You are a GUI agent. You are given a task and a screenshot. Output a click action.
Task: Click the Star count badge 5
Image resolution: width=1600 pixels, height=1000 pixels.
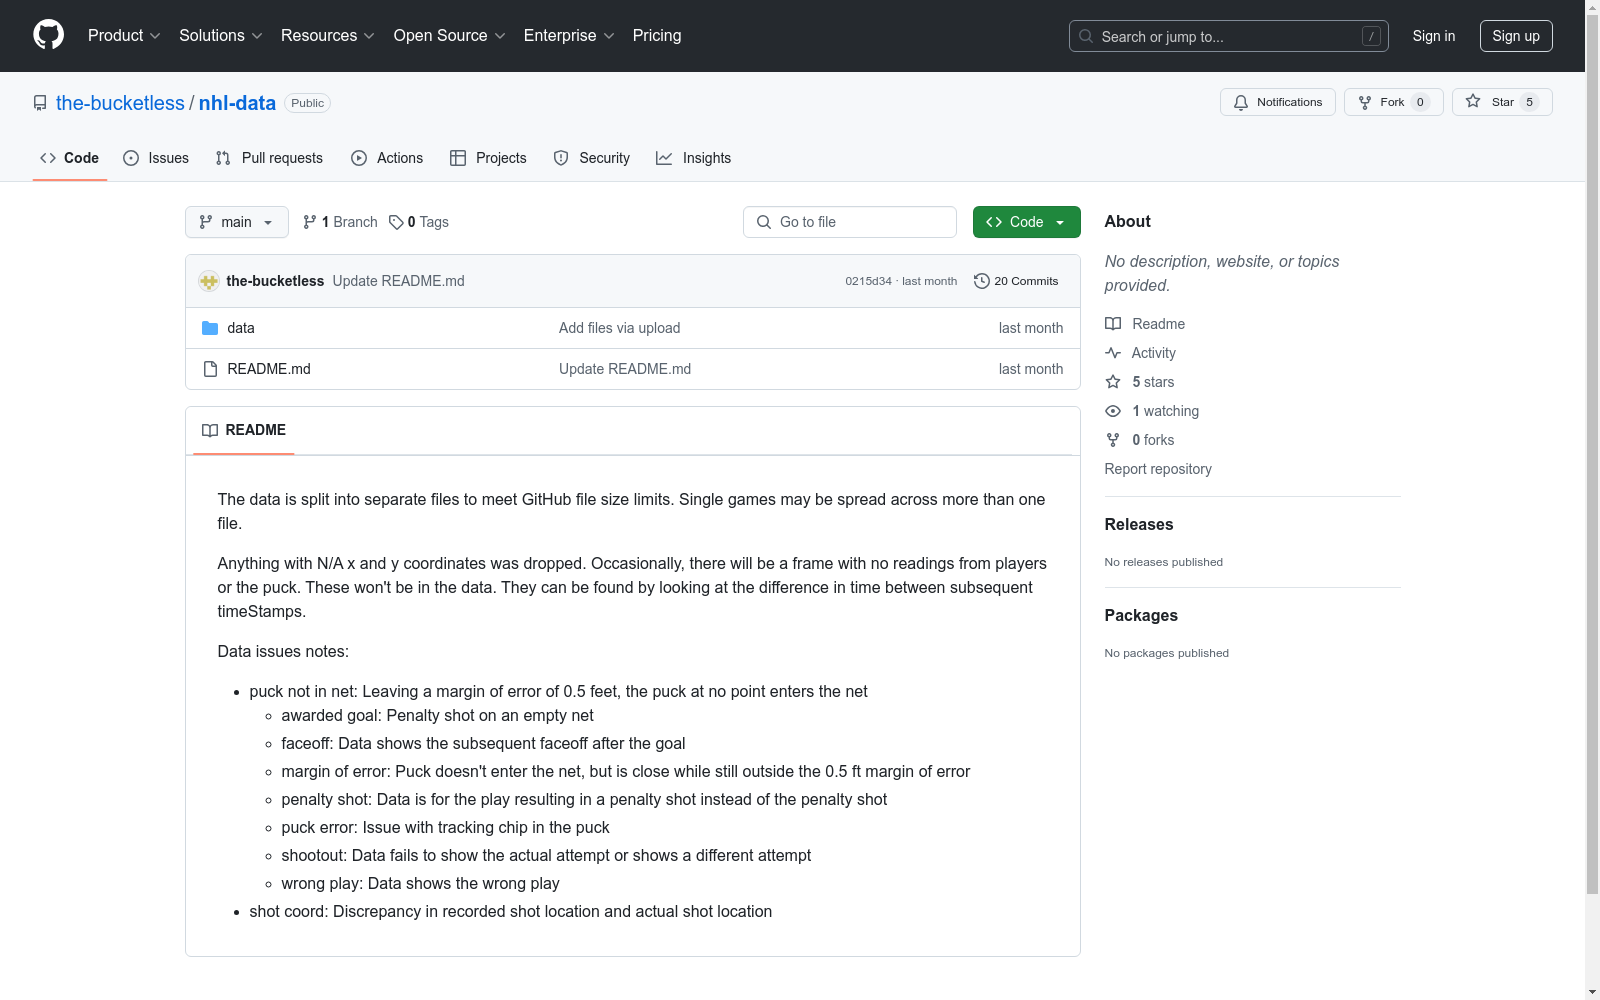pos(1529,102)
